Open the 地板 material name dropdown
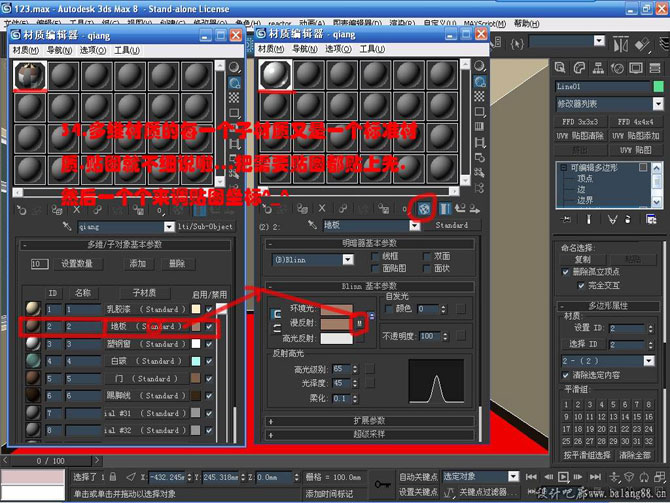670x503 pixels. (x=414, y=225)
